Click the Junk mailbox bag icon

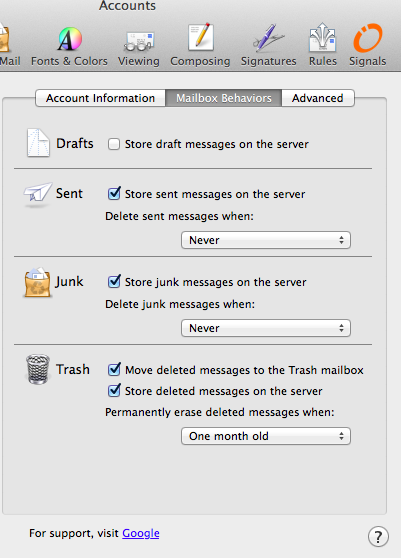(38, 282)
